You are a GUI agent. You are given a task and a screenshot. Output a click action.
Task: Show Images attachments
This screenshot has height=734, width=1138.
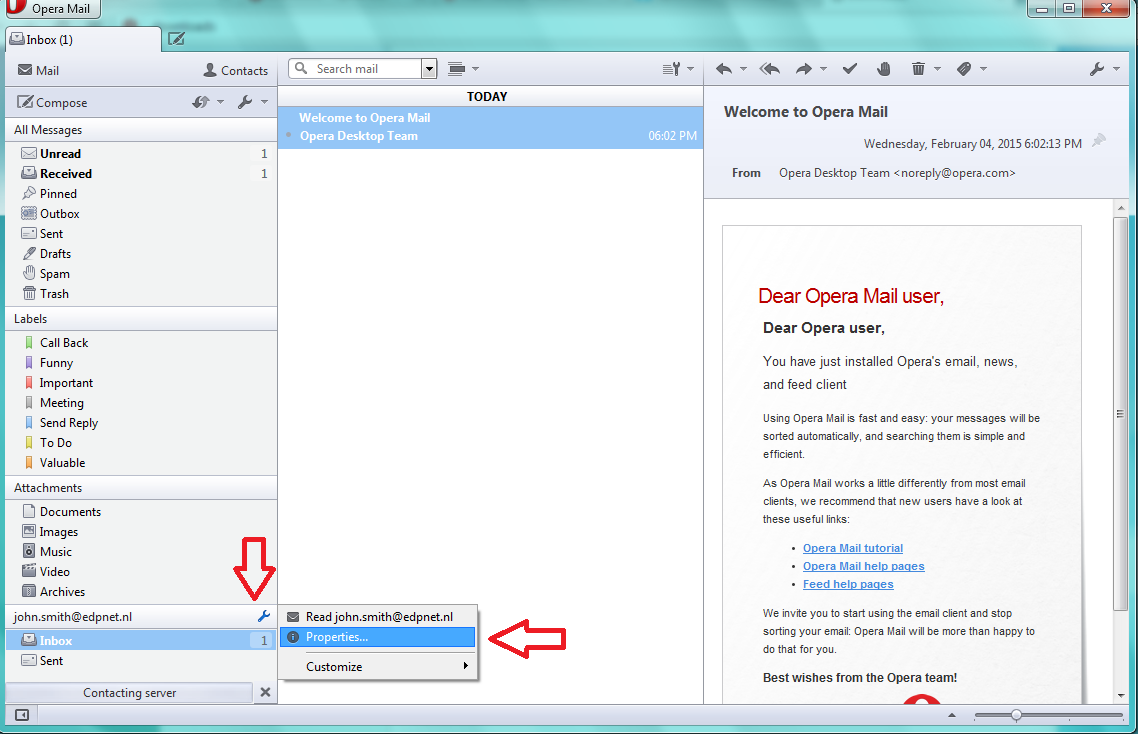tap(142, 531)
